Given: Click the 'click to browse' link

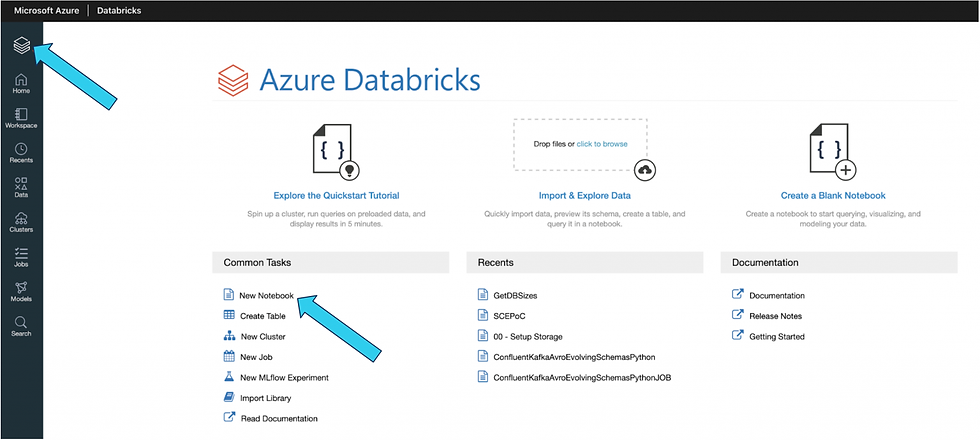Looking at the screenshot, I should pyautogui.click(x=602, y=144).
